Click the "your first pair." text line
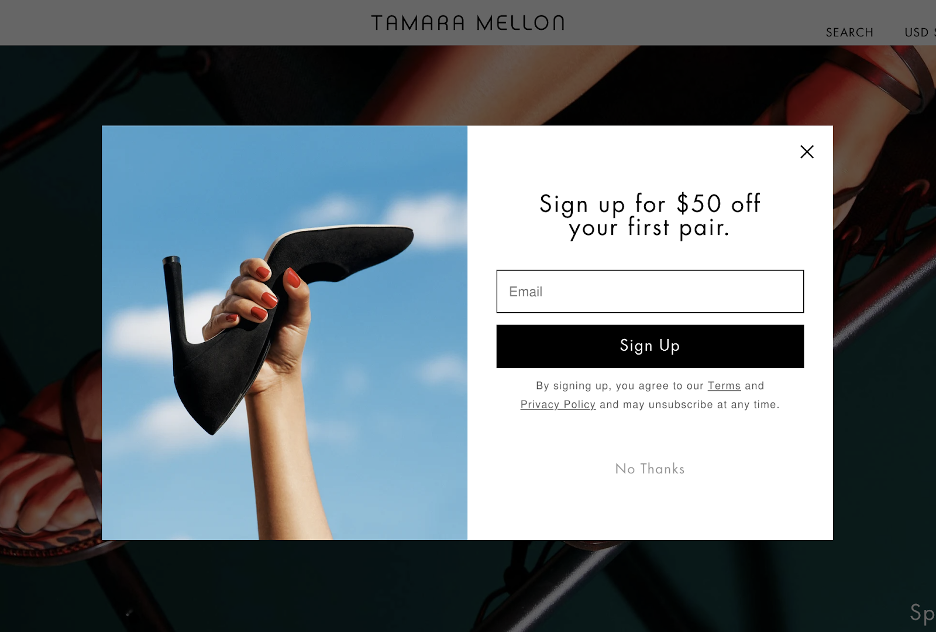 [x=649, y=227]
